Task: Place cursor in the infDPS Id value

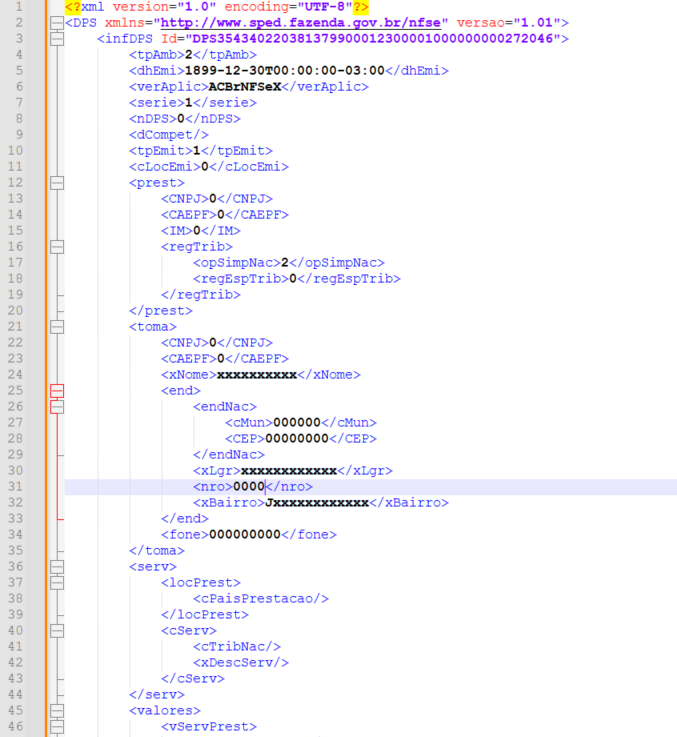Action: [372, 39]
